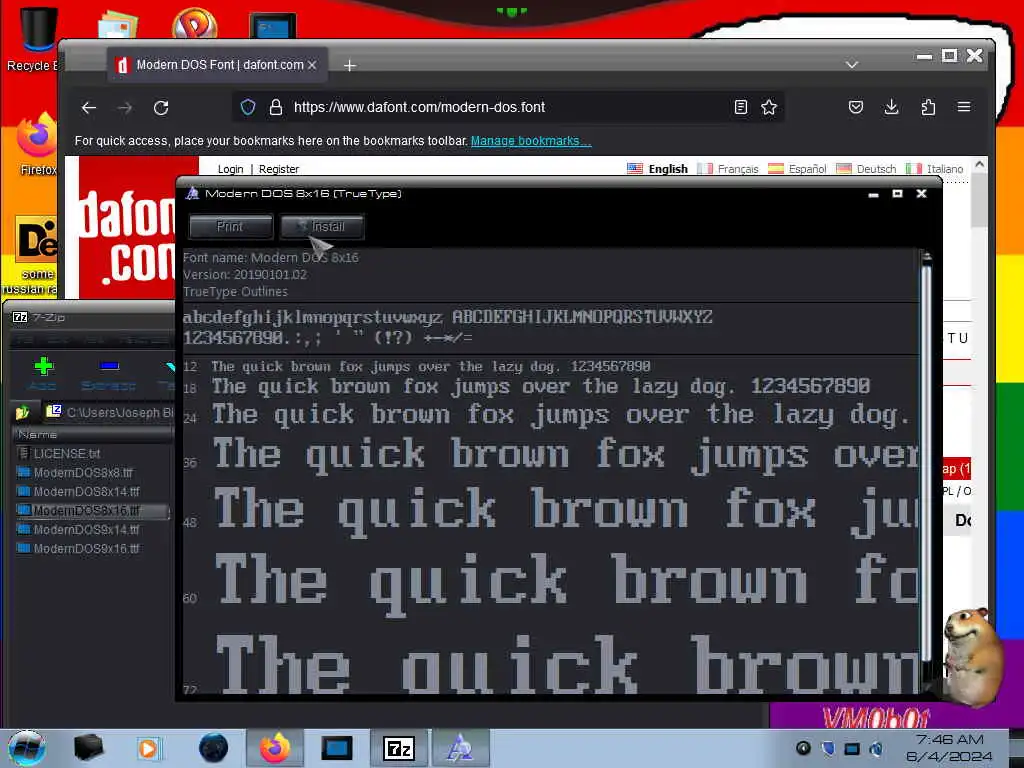The width and height of the screenshot is (1024, 768).
Task: Open the media player taskbar icon
Action: click(x=148, y=748)
